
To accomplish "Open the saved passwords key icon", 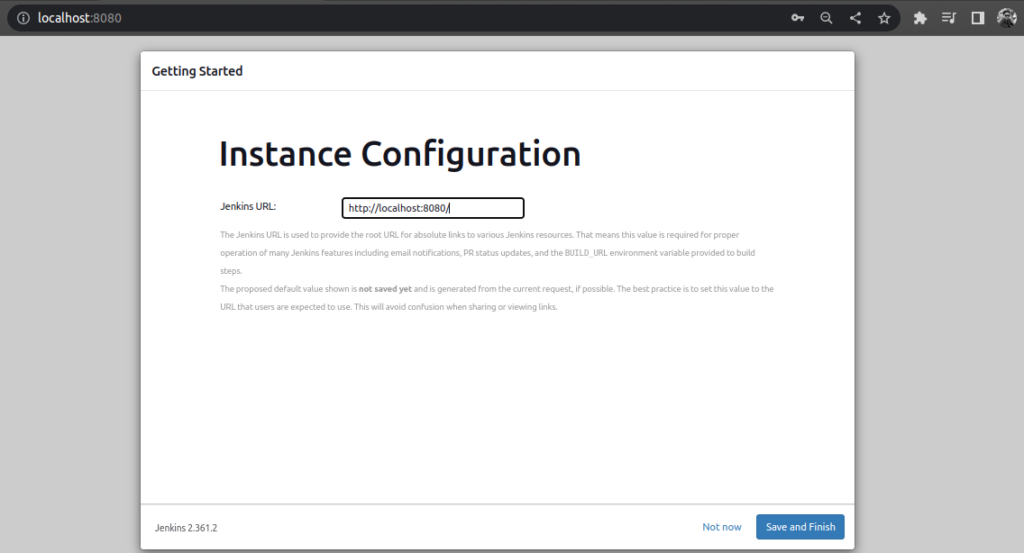I will click(797, 18).
